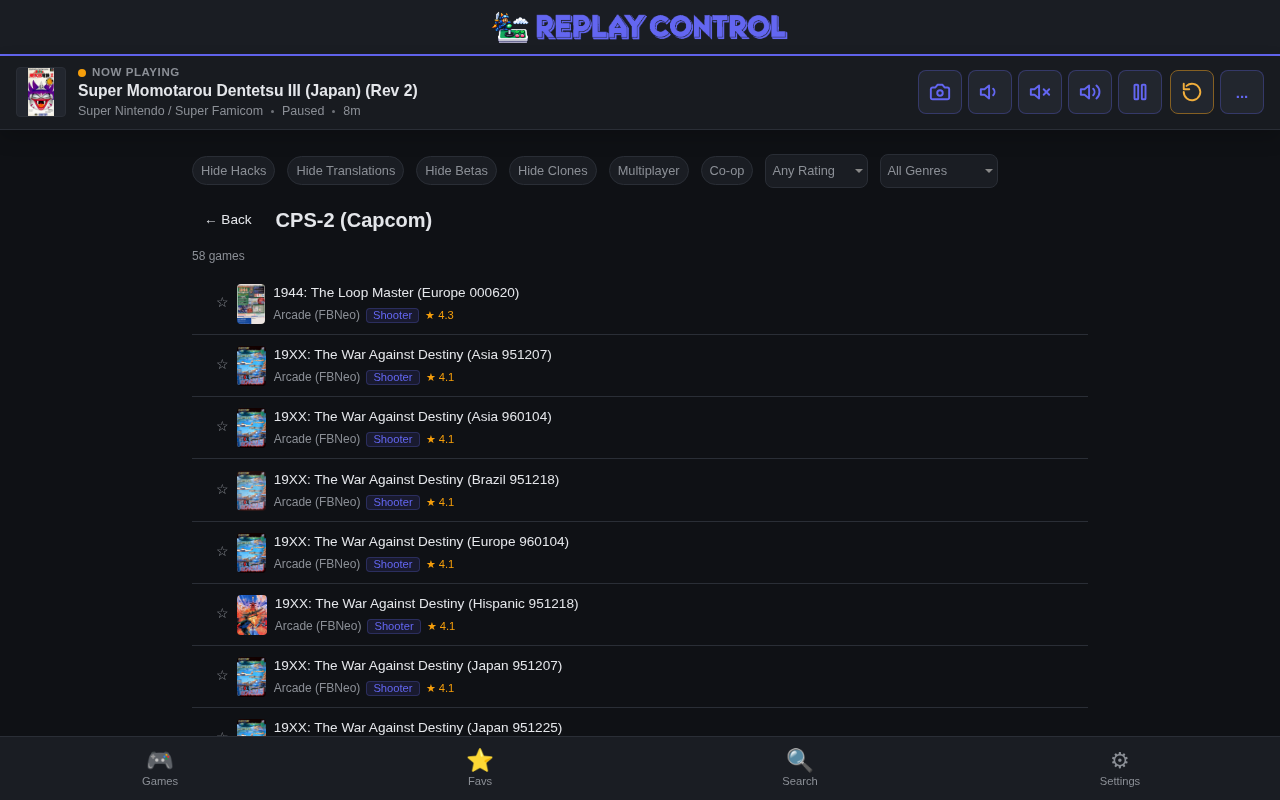Open the All Genres dropdown
This screenshot has width=1280, height=800.
click(x=939, y=171)
